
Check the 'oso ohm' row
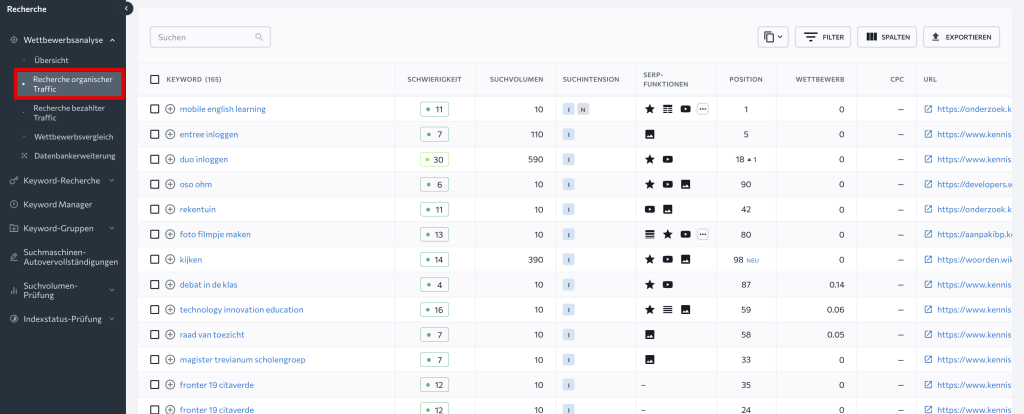tap(155, 185)
